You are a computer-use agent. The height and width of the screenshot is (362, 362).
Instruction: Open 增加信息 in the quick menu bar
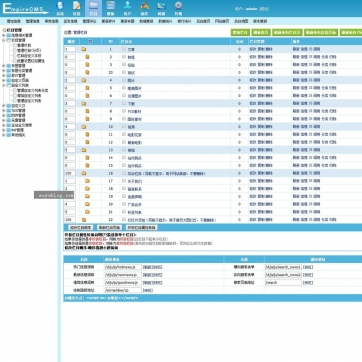click(x=14, y=21)
